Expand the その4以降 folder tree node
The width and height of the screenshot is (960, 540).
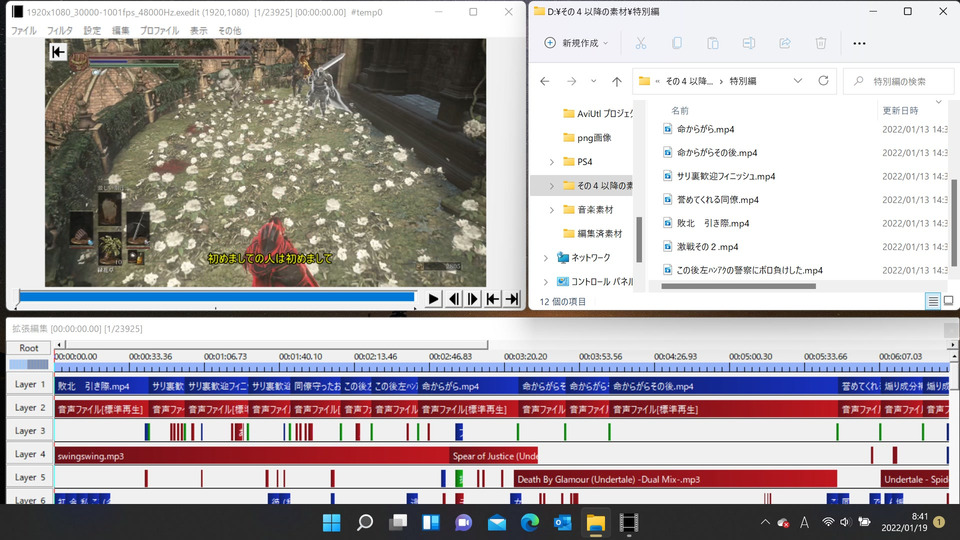point(552,186)
